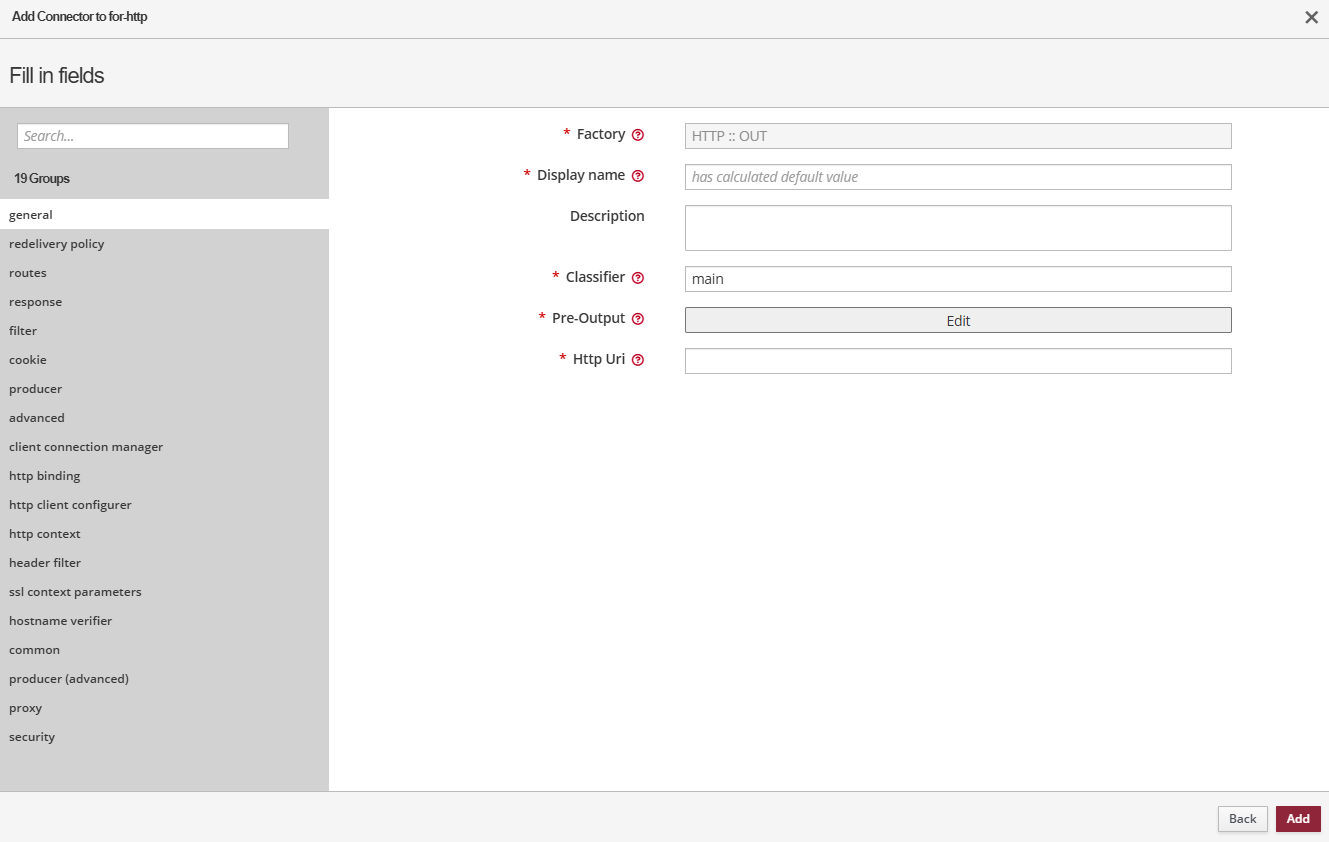Image resolution: width=1329 pixels, height=842 pixels.
Task: Open the routes group
Action: point(28,273)
